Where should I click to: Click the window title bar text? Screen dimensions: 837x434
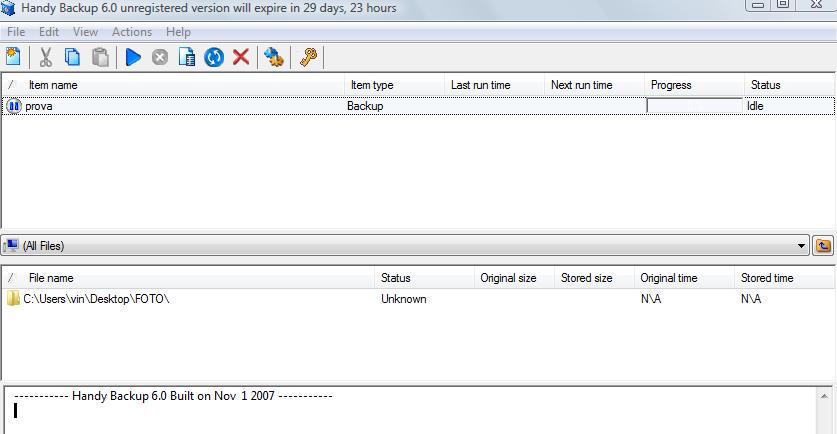[x=209, y=8]
